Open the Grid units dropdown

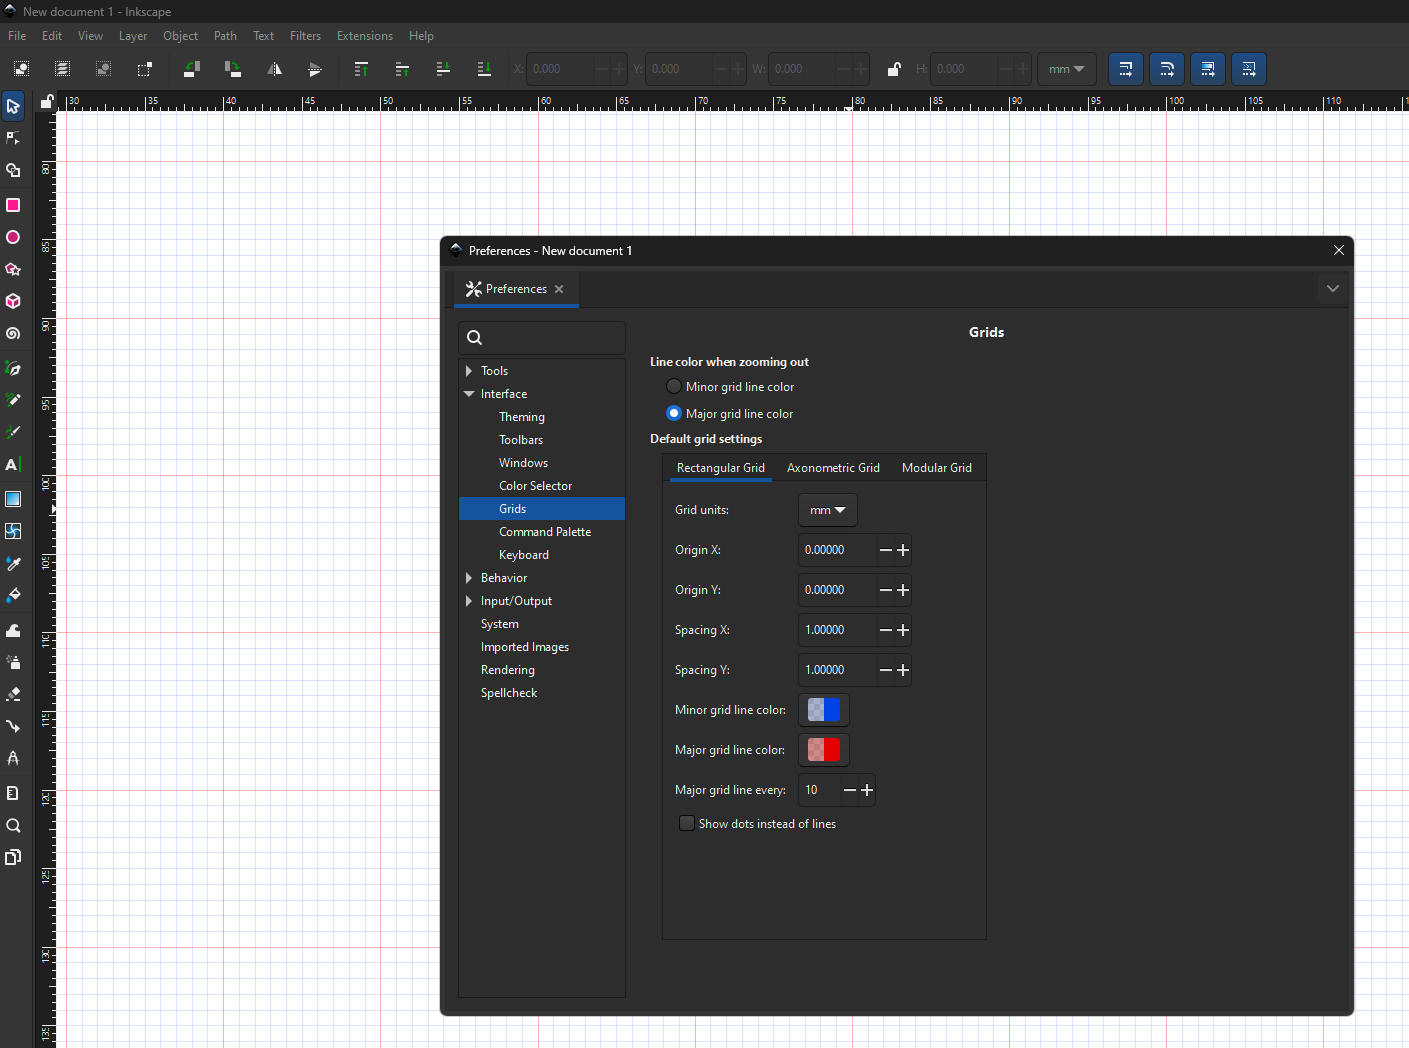pos(828,510)
